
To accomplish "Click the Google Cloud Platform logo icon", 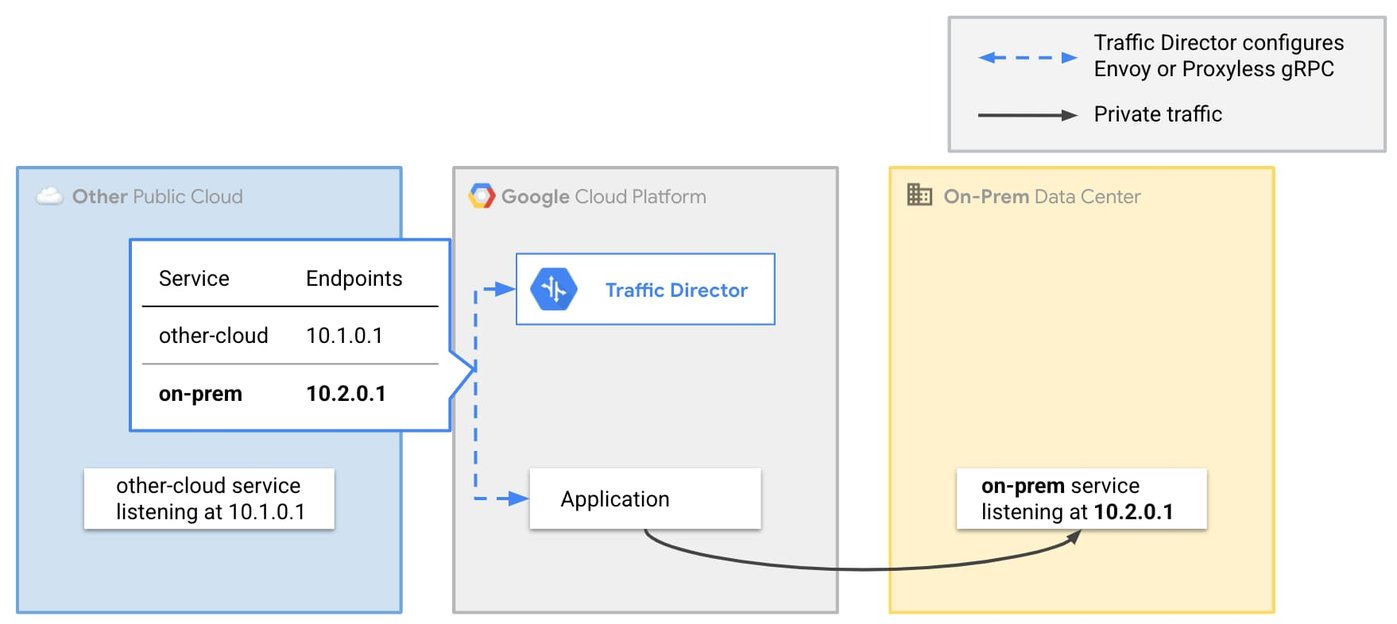I will tap(481, 196).
